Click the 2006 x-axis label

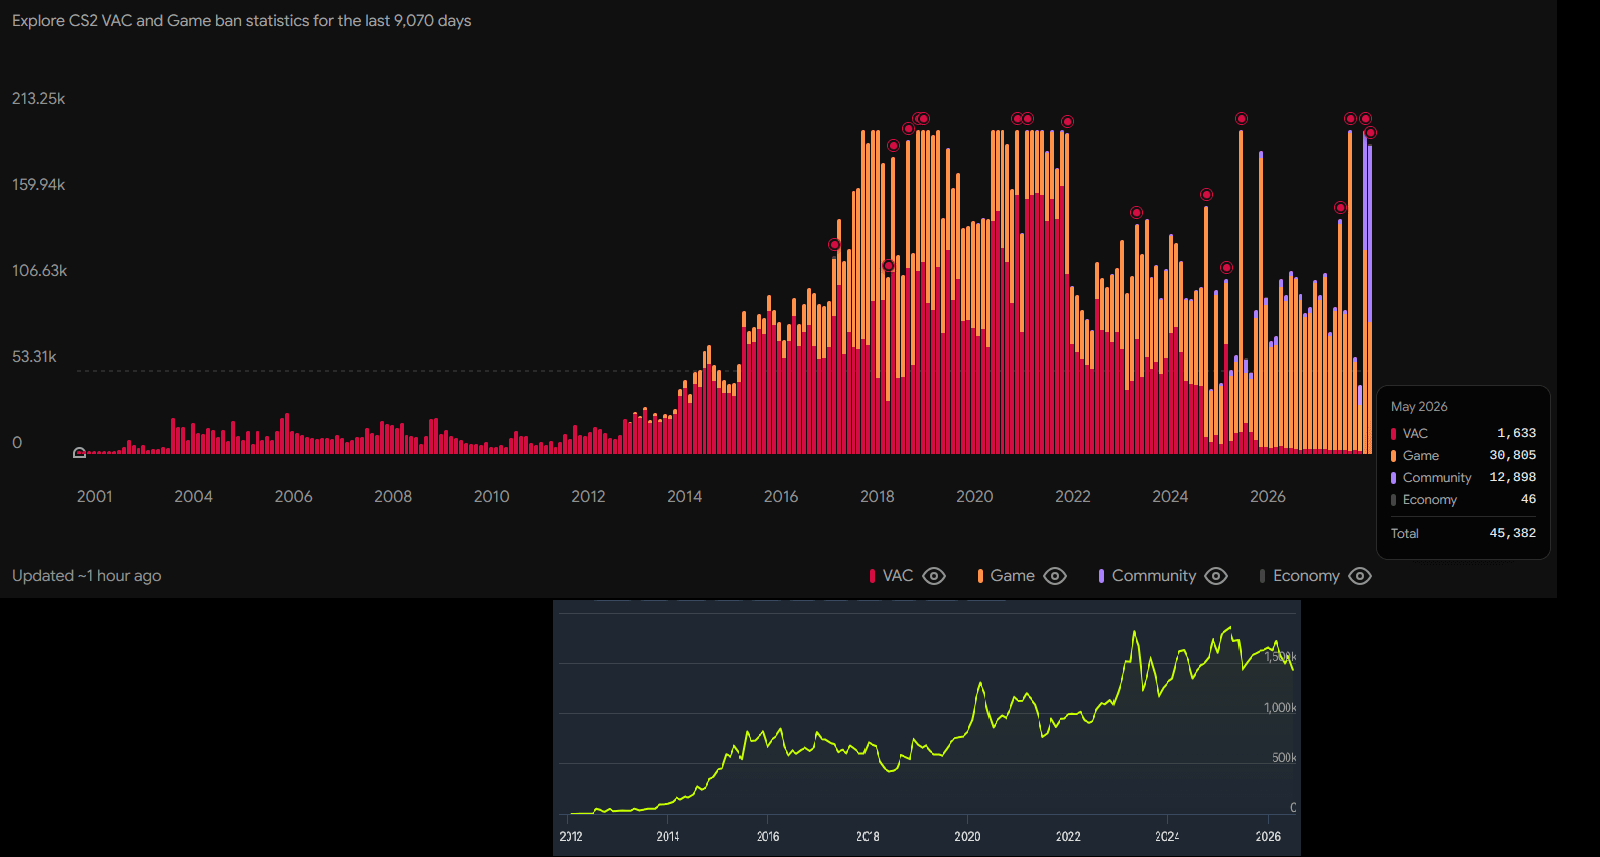click(x=294, y=497)
